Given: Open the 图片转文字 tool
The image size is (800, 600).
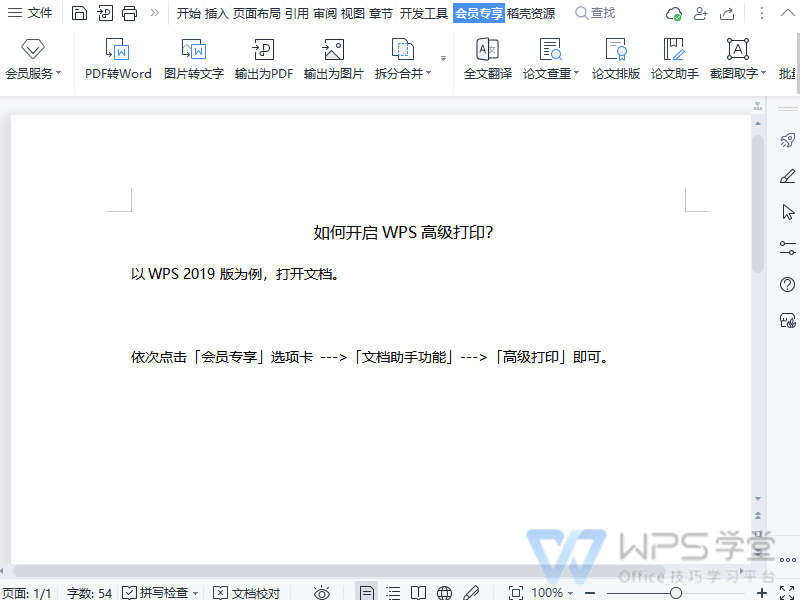Looking at the screenshot, I should click(x=193, y=50).
